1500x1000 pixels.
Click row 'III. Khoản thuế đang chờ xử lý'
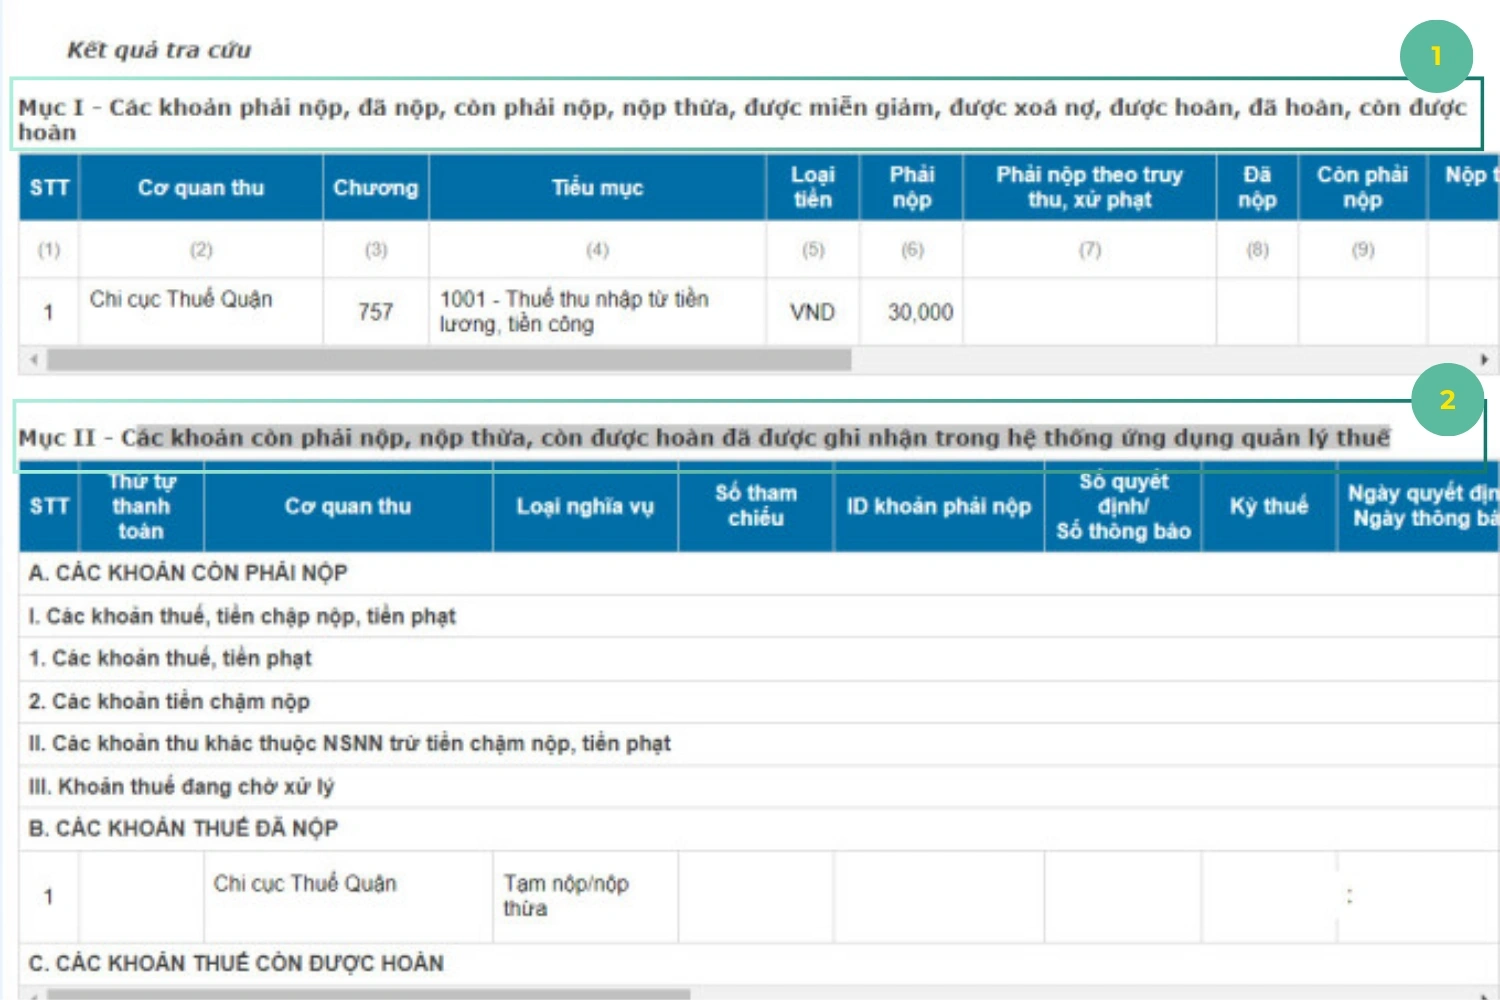(x=758, y=787)
